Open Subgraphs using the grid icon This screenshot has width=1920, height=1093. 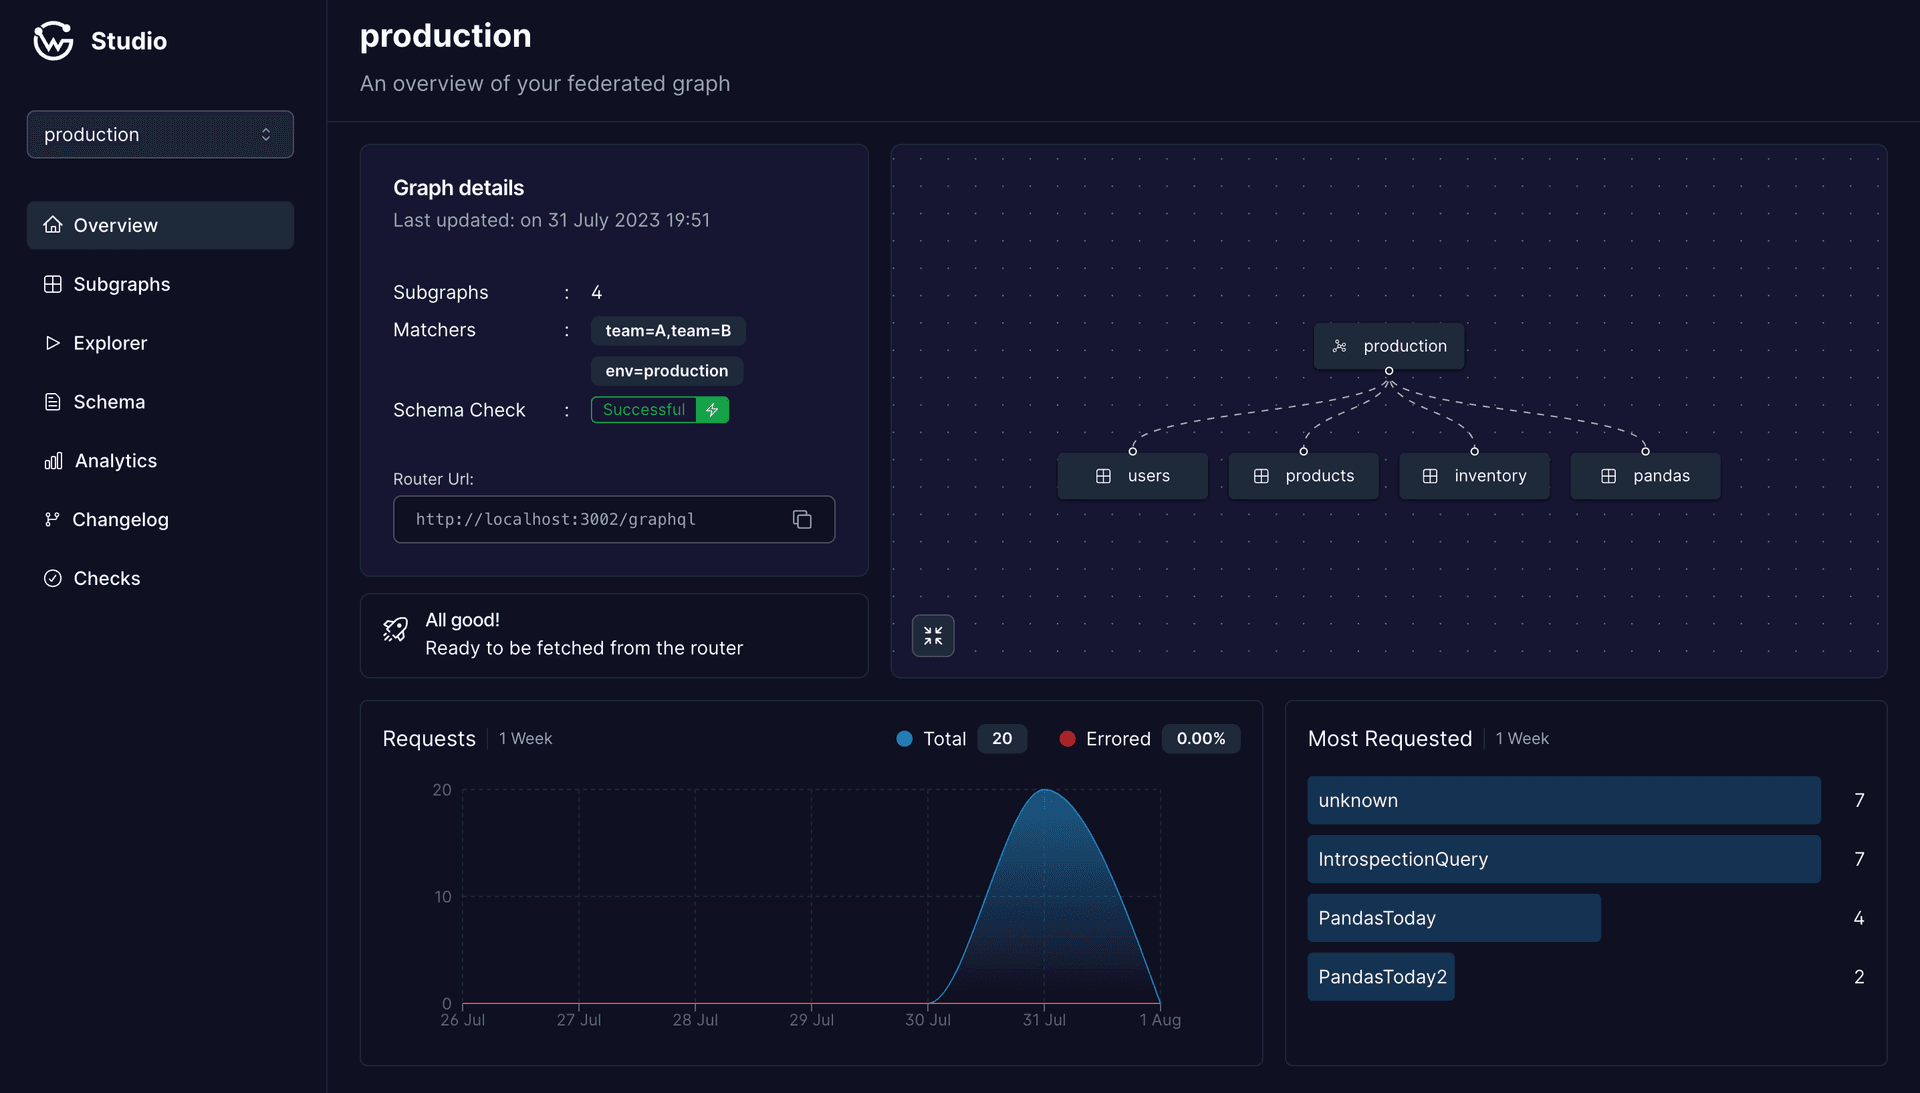[53, 284]
